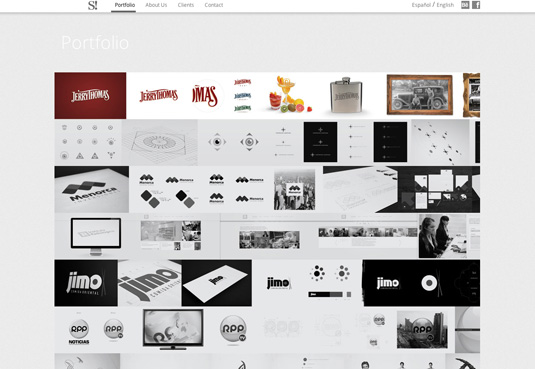View the two women working photo
The image size is (535, 369).
point(443,236)
